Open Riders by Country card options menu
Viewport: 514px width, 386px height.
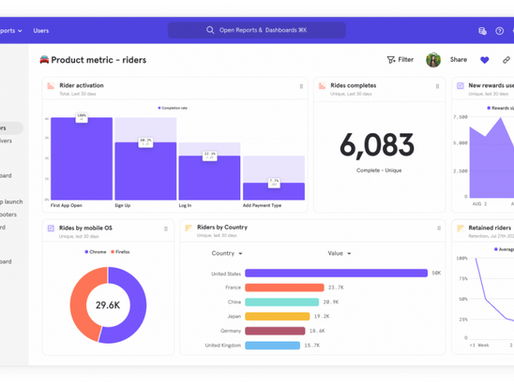pyautogui.click(x=439, y=228)
